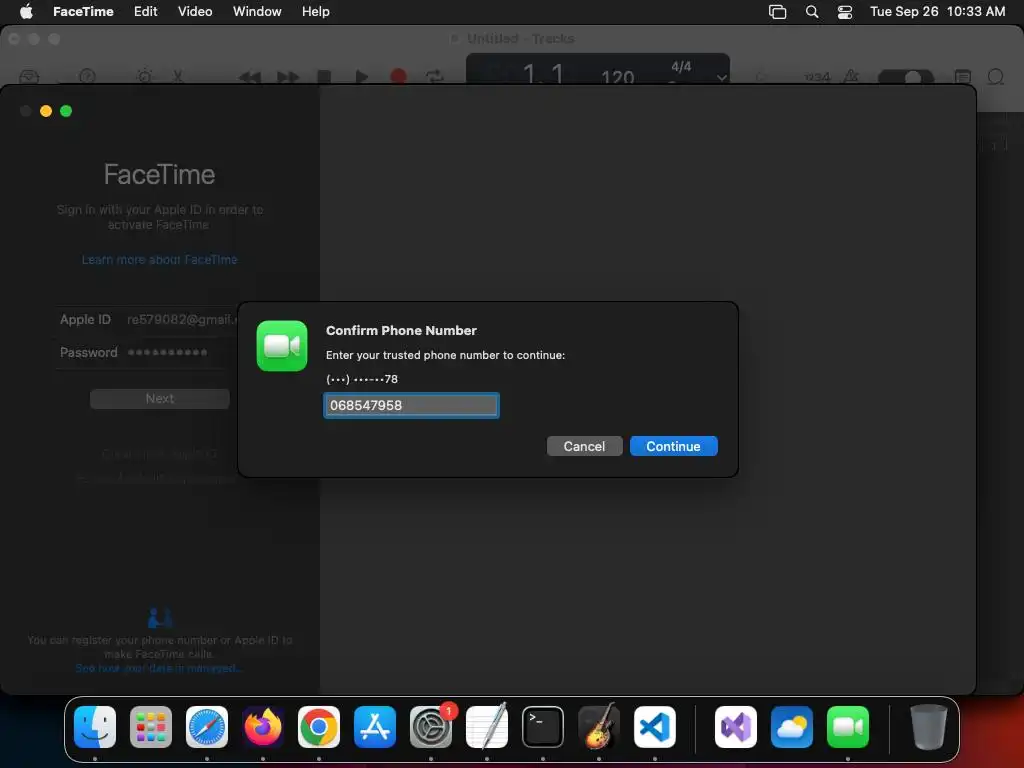Viewport: 1024px width, 768px height.
Task: Open Launchpad from the Dock
Action: pyautogui.click(x=151, y=727)
